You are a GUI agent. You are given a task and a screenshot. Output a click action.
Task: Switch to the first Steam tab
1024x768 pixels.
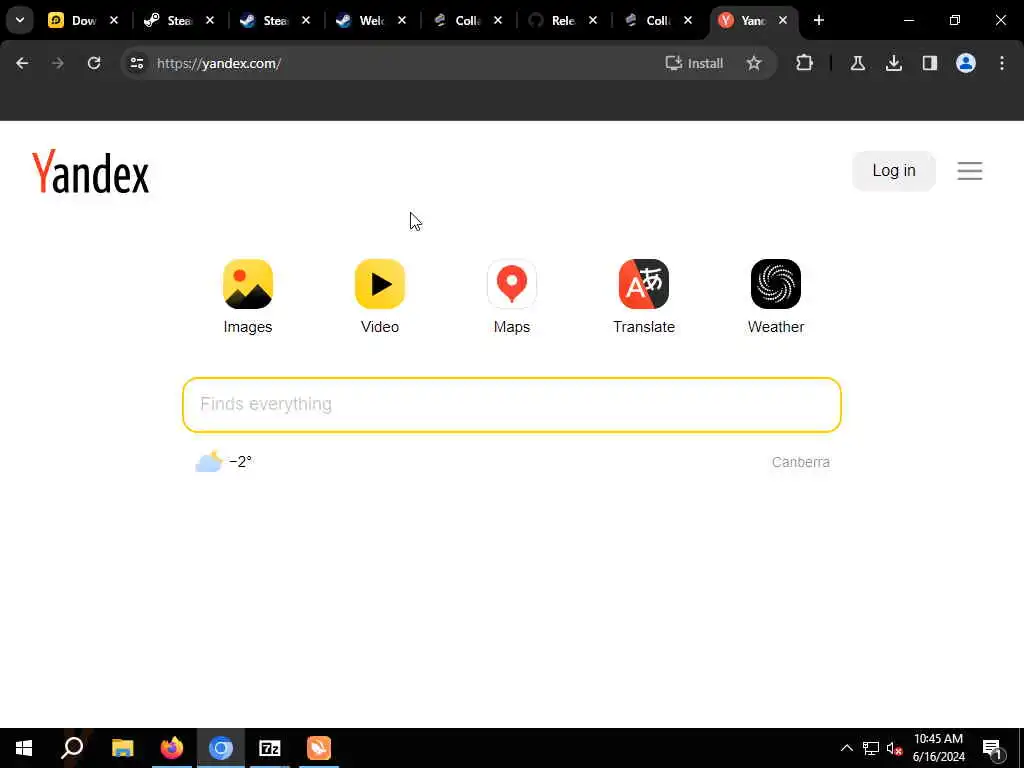pos(169,20)
